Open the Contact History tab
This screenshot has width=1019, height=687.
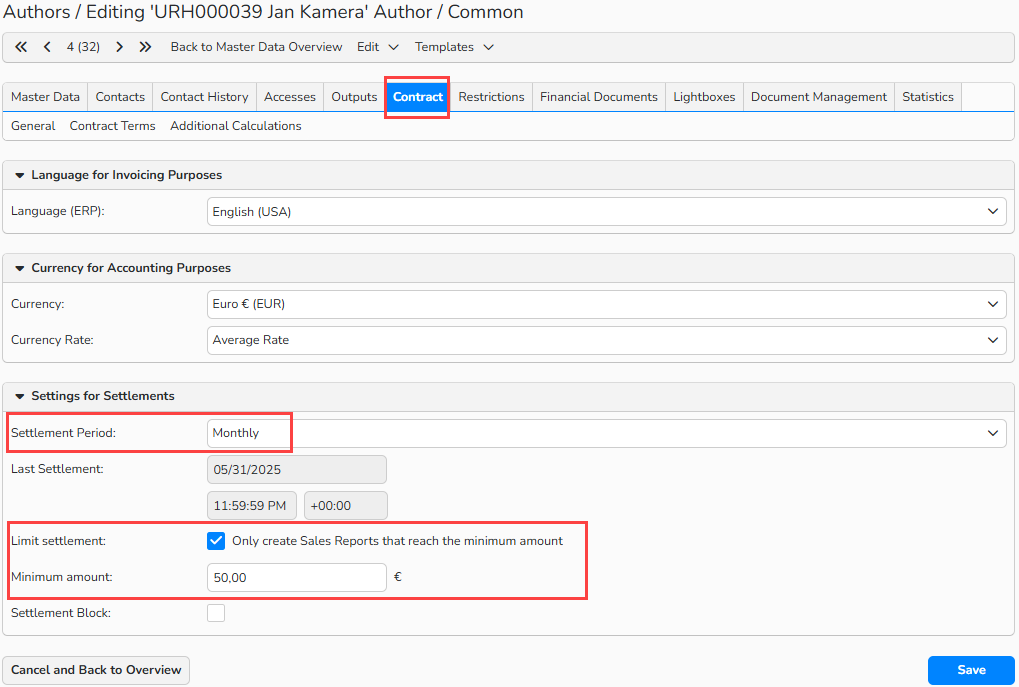204,97
